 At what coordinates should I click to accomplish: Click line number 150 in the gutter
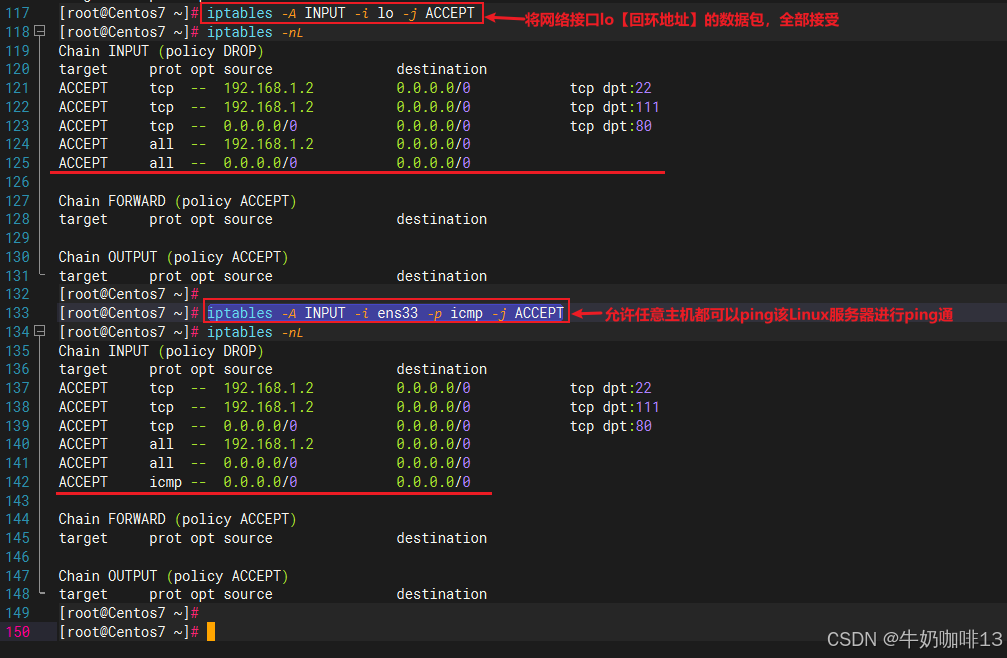pos(17,632)
